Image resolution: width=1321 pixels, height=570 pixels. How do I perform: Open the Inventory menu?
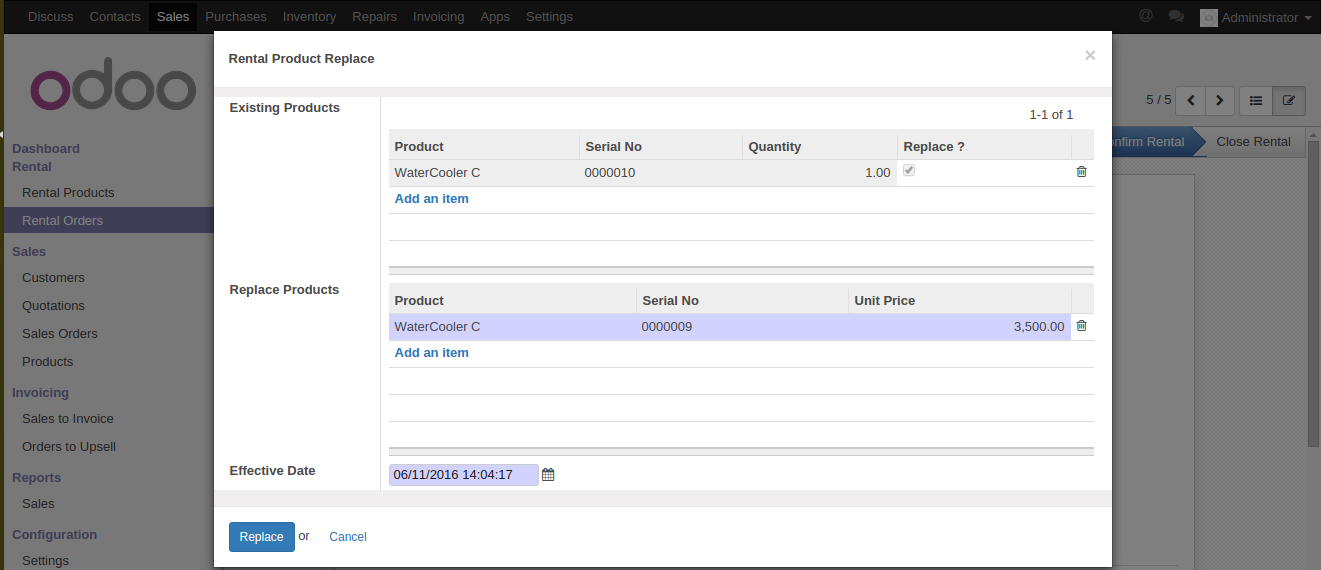[309, 17]
